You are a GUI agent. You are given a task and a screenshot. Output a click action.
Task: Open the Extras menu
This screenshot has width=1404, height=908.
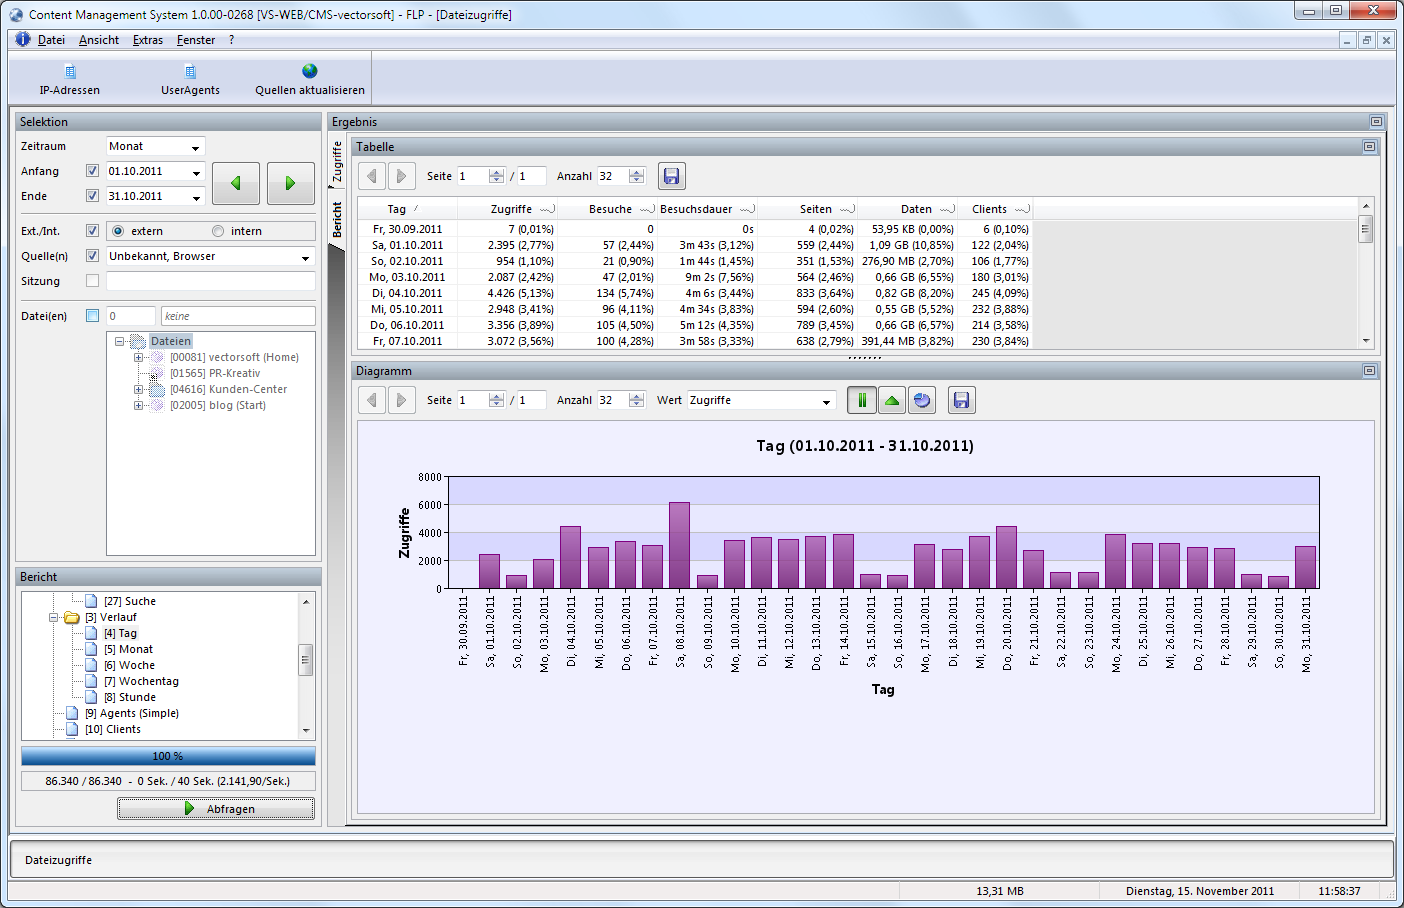[148, 40]
